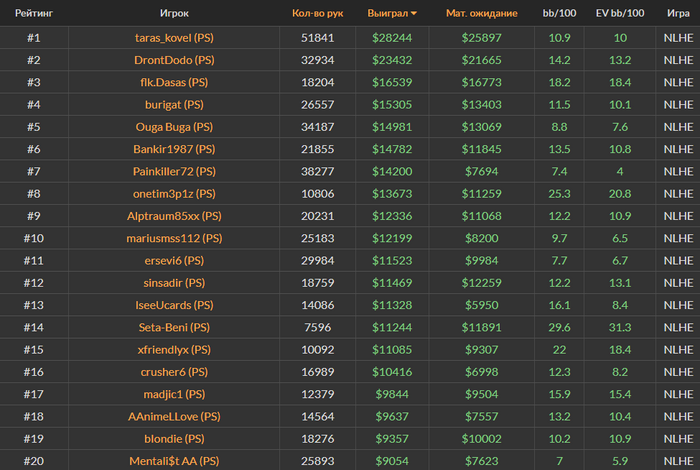Screen dimensions: 700x470
Task: Sort table by Кол-во рук column
Action: pyautogui.click(x=317, y=13)
